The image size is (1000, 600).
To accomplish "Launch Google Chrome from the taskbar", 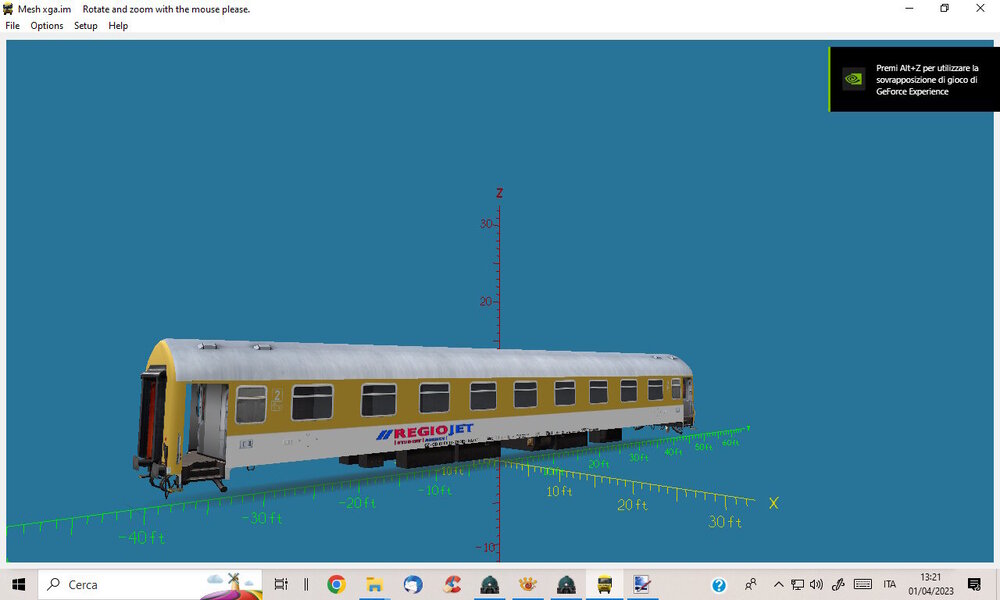I will 336,584.
